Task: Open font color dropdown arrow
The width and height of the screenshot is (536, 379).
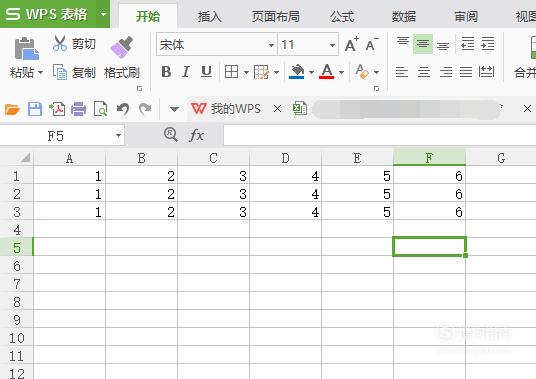Action: 341,72
